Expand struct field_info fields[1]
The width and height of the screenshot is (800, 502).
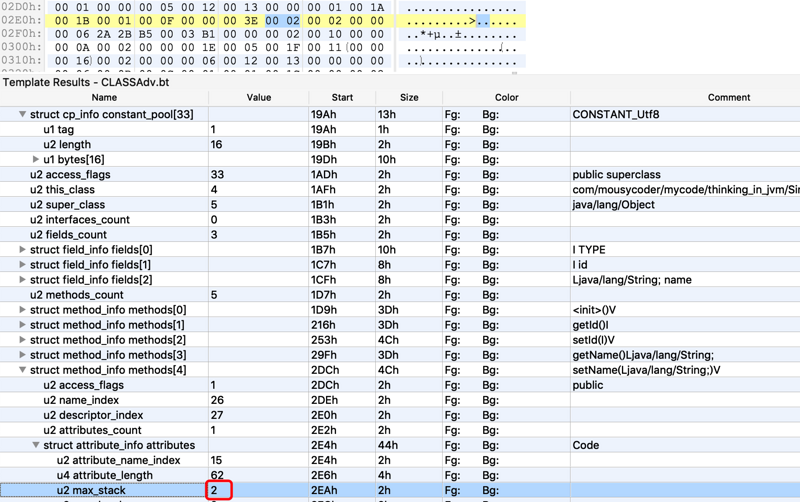coord(22,264)
